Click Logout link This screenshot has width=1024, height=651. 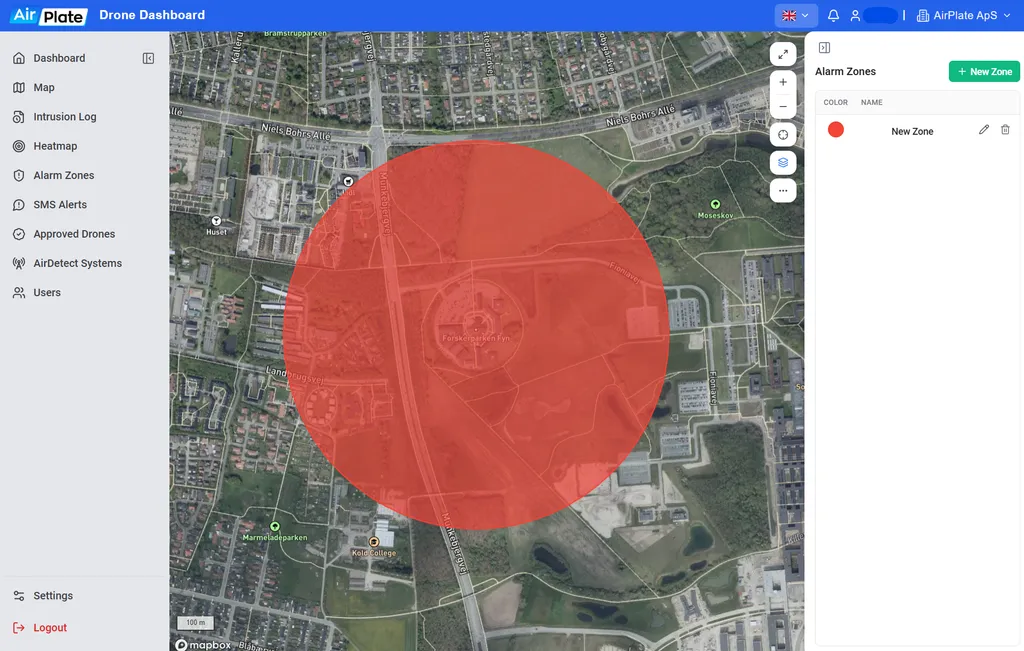(x=50, y=627)
